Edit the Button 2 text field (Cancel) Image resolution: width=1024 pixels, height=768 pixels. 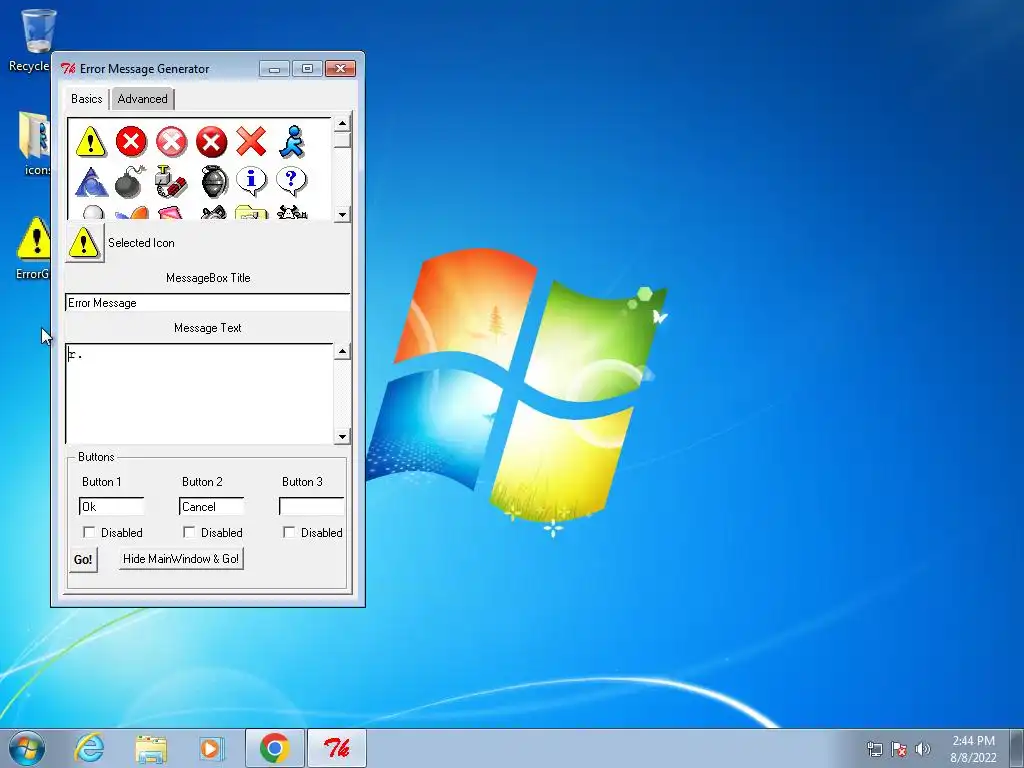[212, 506]
